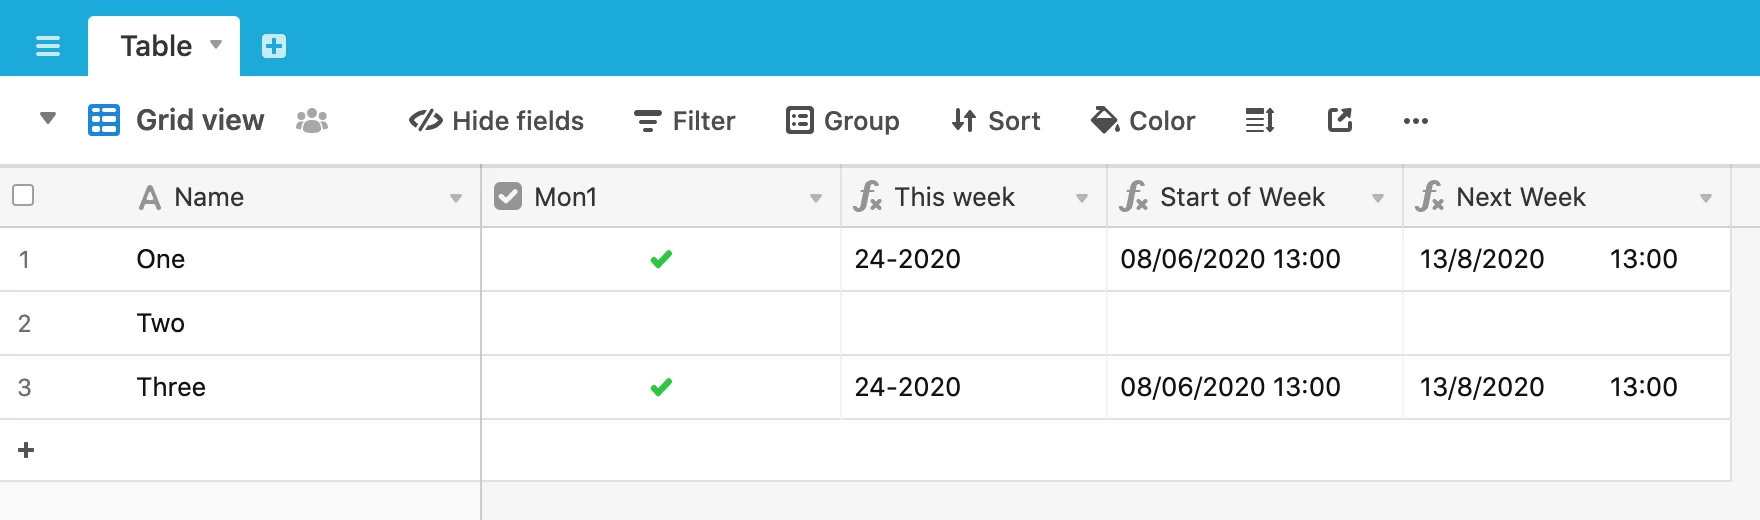Screen dimensions: 1760x520
Task: Open the three-dot more options menu
Action: pyautogui.click(x=1416, y=121)
